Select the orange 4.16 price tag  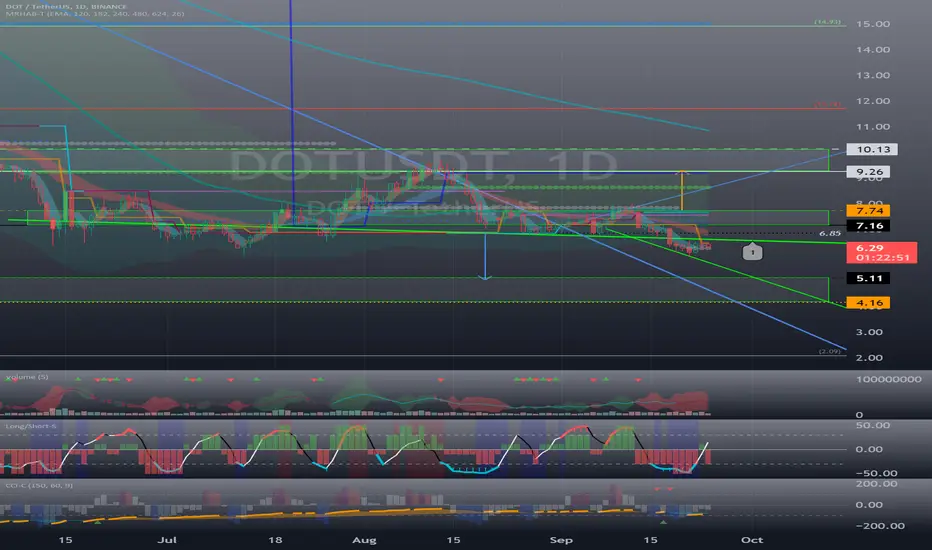[x=868, y=303]
